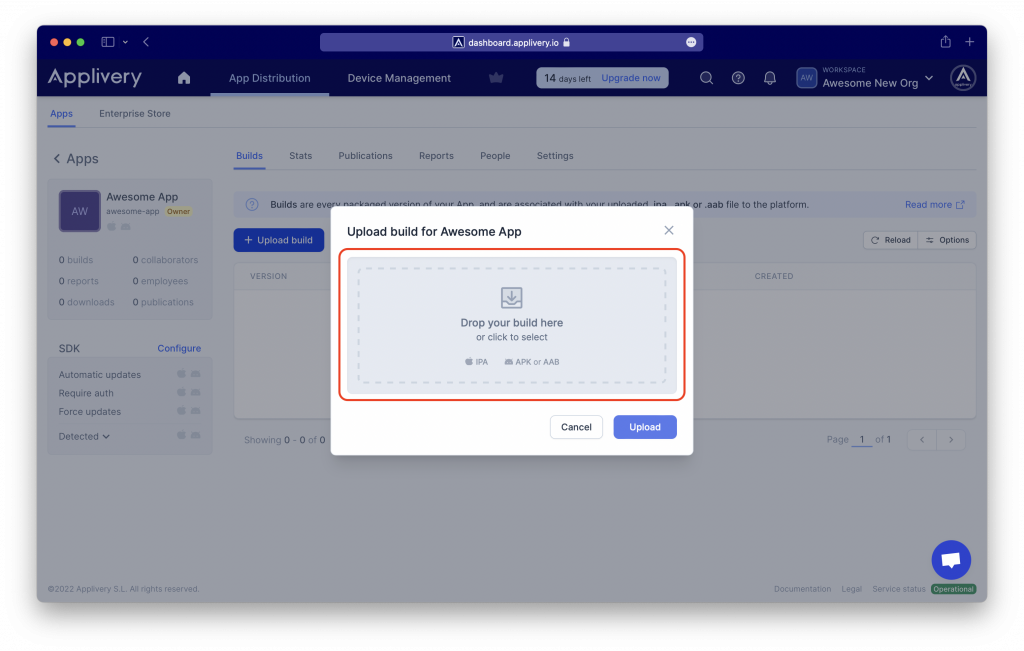Open the Publications tab
The image size is (1024, 651).
pos(365,156)
